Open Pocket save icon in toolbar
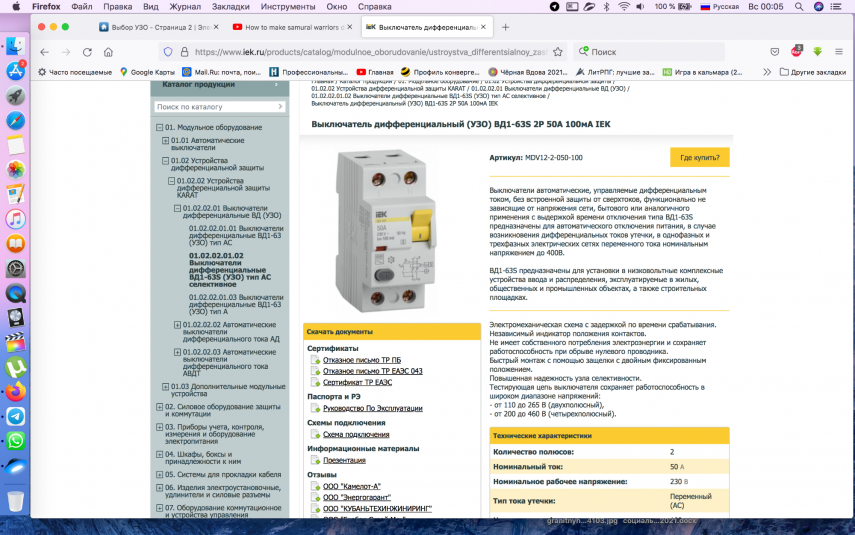The height and width of the screenshot is (535, 855). [774, 52]
